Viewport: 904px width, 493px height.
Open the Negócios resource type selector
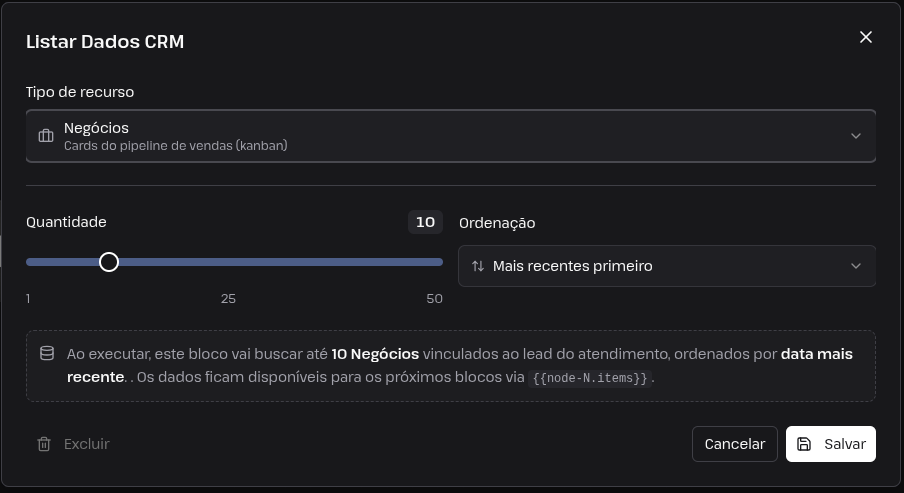451,136
